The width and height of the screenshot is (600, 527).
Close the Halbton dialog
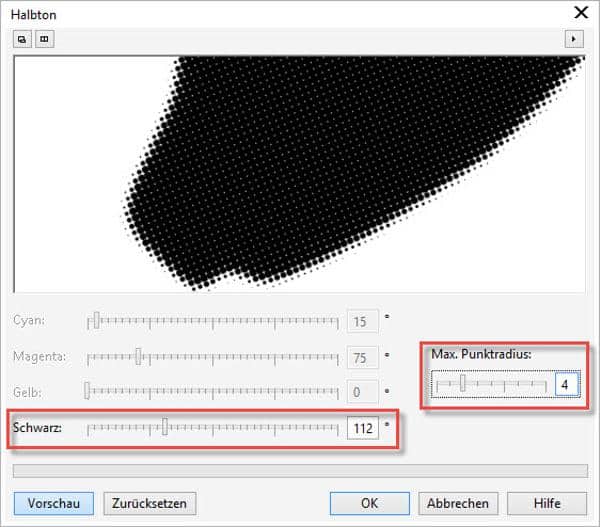click(x=579, y=13)
